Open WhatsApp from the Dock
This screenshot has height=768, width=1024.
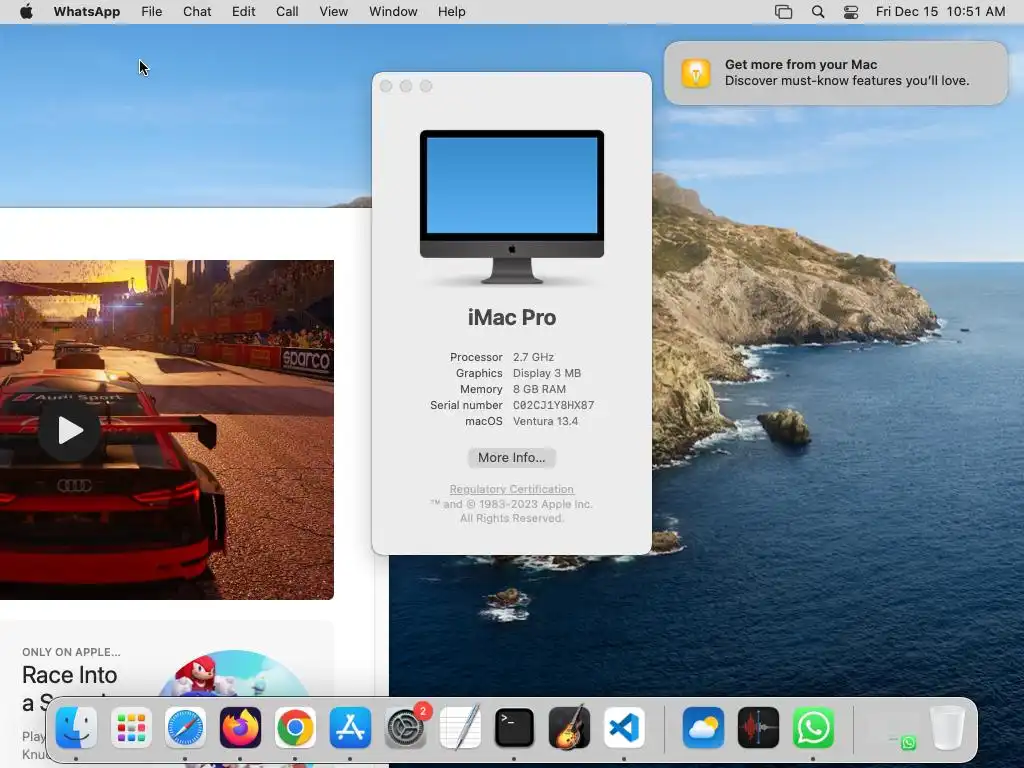pos(813,727)
